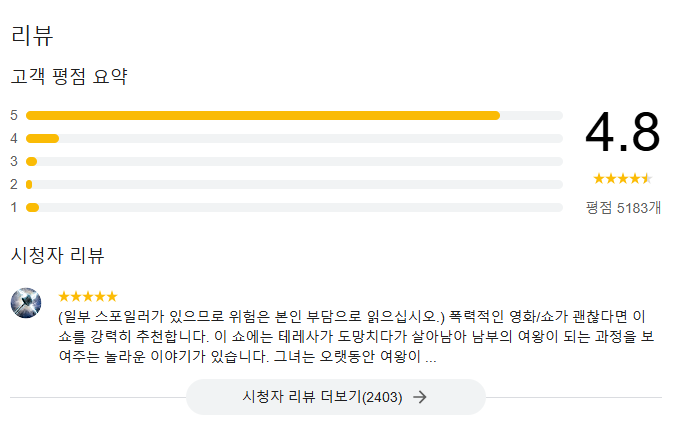
Task: Click the five-star rating above the review text
Action: pos(88,296)
